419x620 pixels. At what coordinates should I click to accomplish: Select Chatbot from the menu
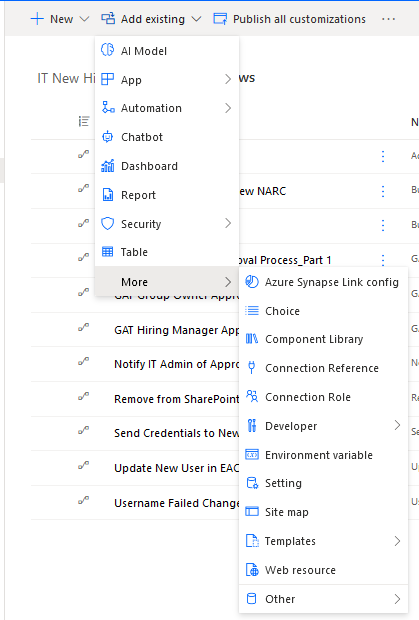pyautogui.click(x=167, y=137)
